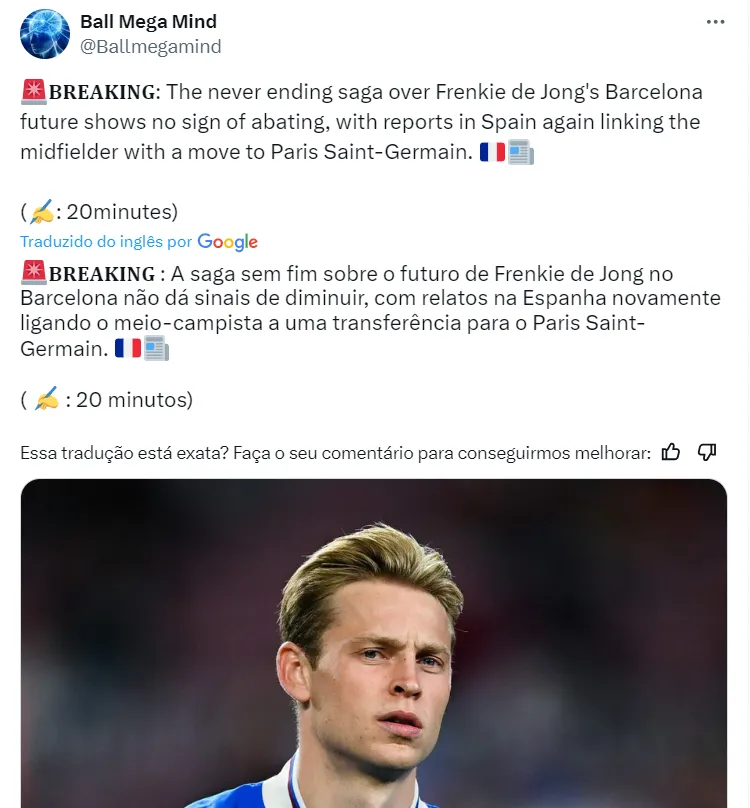
Task: Click the writing hand emoji before "20 minutos"
Action: (x=46, y=400)
